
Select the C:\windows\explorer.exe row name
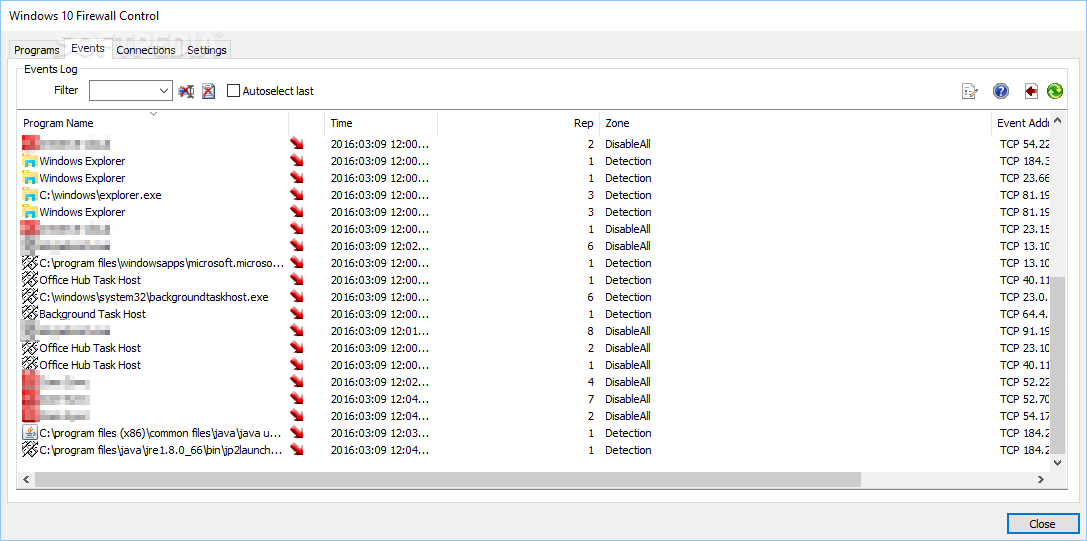[x=101, y=195]
